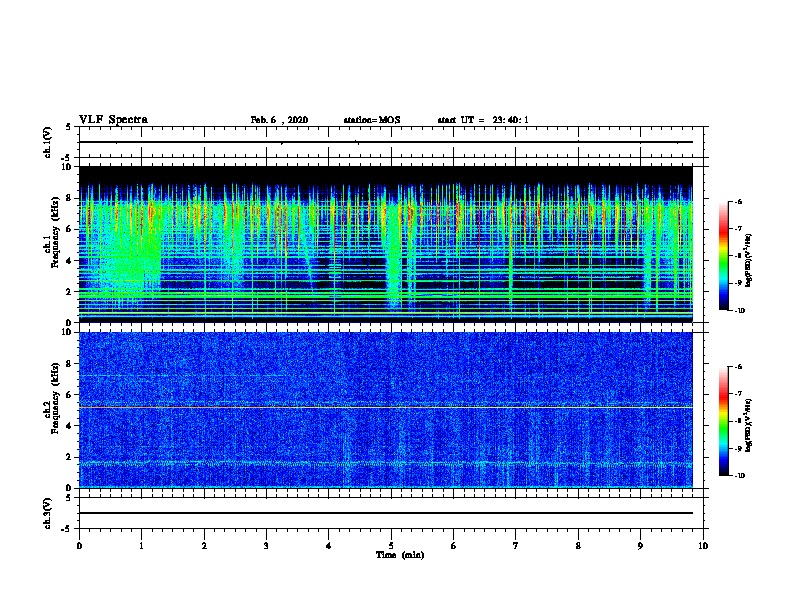Viewport: 792px width, 612px height.
Task: Click the horizontal 5 kHz line in ch.2
Action: coord(386,407)
